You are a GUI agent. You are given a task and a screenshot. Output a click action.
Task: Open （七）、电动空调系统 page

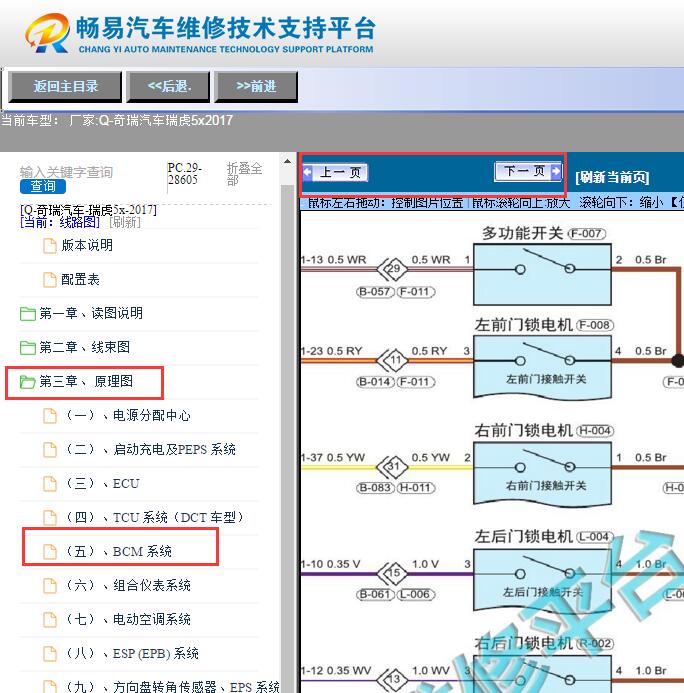pos(127,620)
